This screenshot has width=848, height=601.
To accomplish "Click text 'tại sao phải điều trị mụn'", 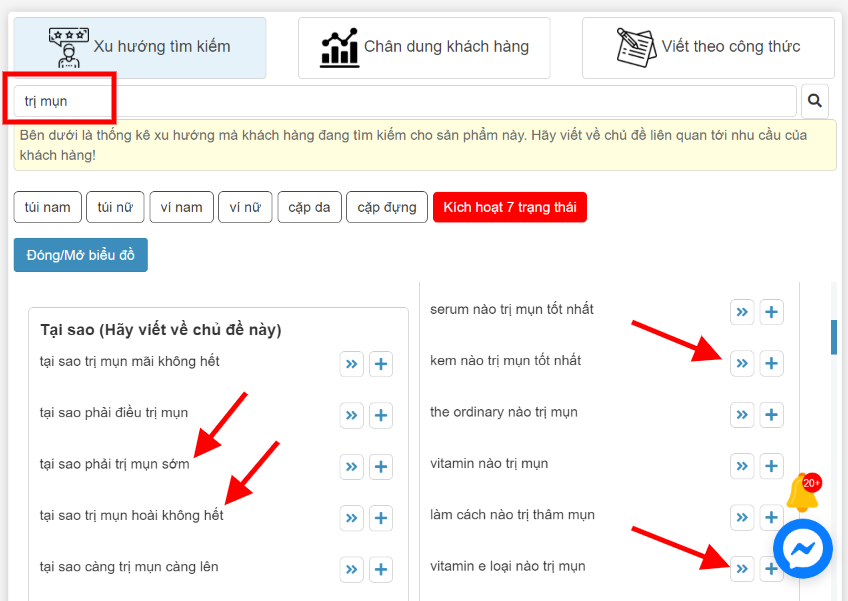I will (x=114, y=413).
